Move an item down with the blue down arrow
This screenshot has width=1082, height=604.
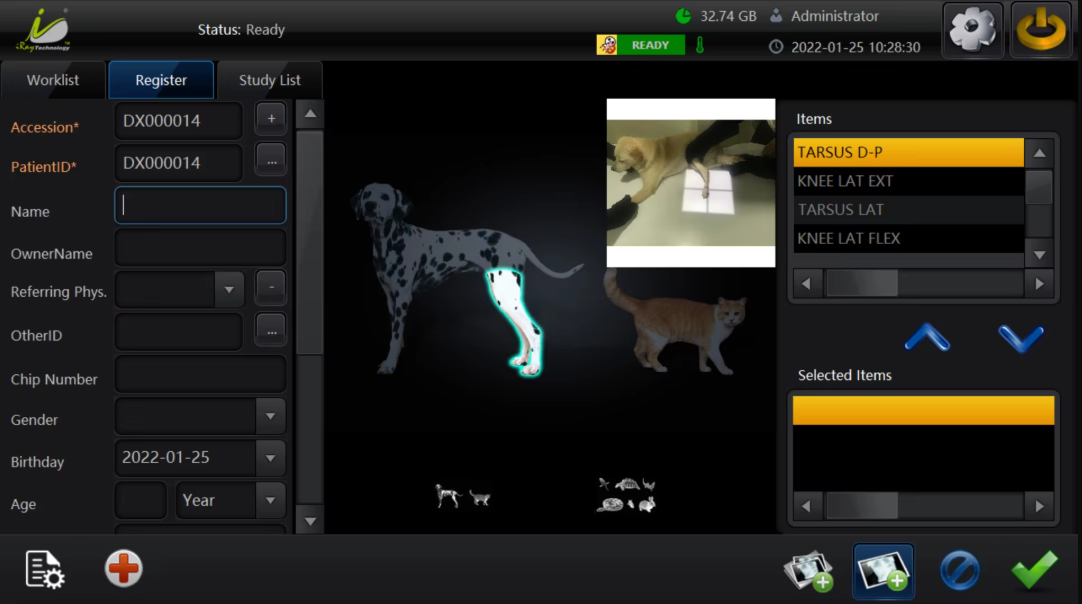1021,338
